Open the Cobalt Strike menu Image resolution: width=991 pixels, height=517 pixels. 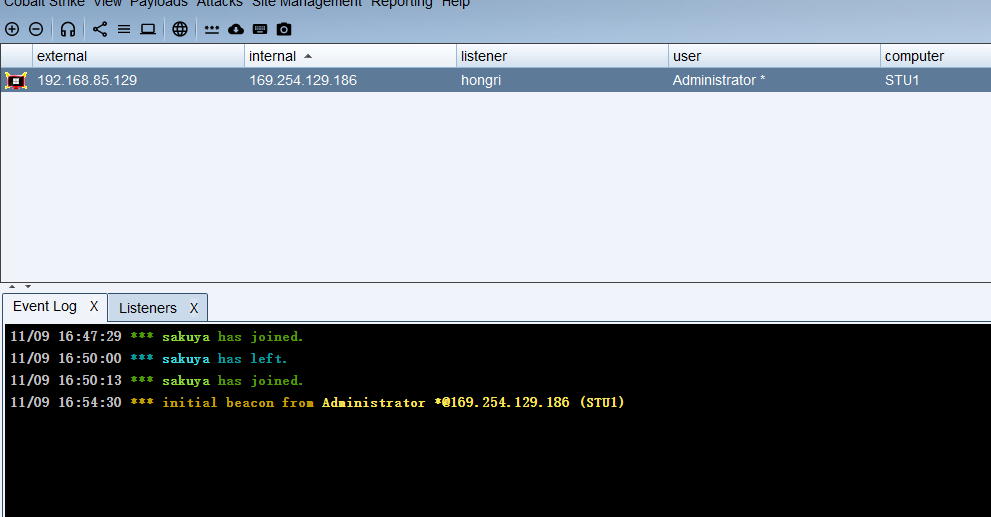[x=44, y=3]
